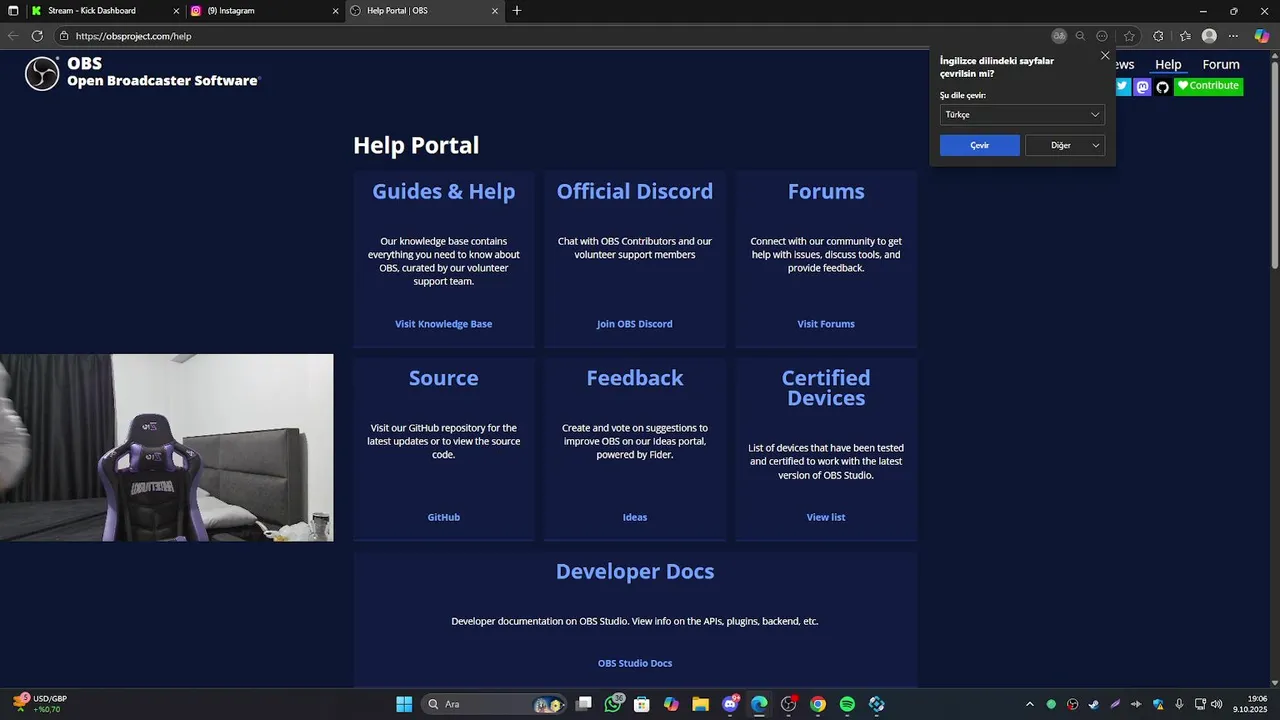Screen dimensions: 1280x720
Task: Click the zoom magnifier icon in address bar
Action: click(x=1080, y=36)
